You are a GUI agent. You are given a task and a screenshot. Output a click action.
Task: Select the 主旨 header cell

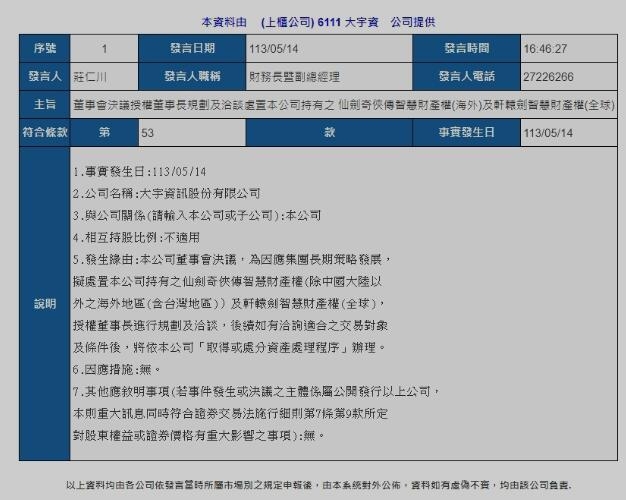pyautogui.click(x=45, y=105)
